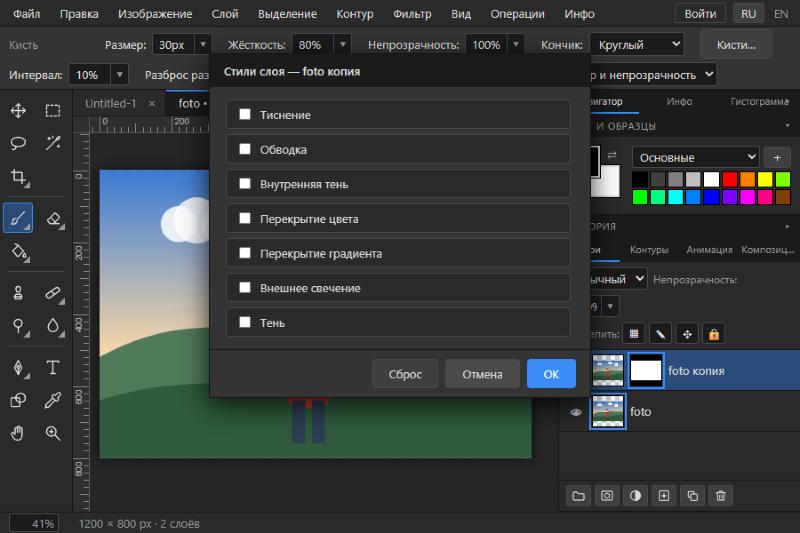The width and height of the screenshot is (800, 533).
Task: Open the Размер dropdown arrow
Action: pos(203,45)
